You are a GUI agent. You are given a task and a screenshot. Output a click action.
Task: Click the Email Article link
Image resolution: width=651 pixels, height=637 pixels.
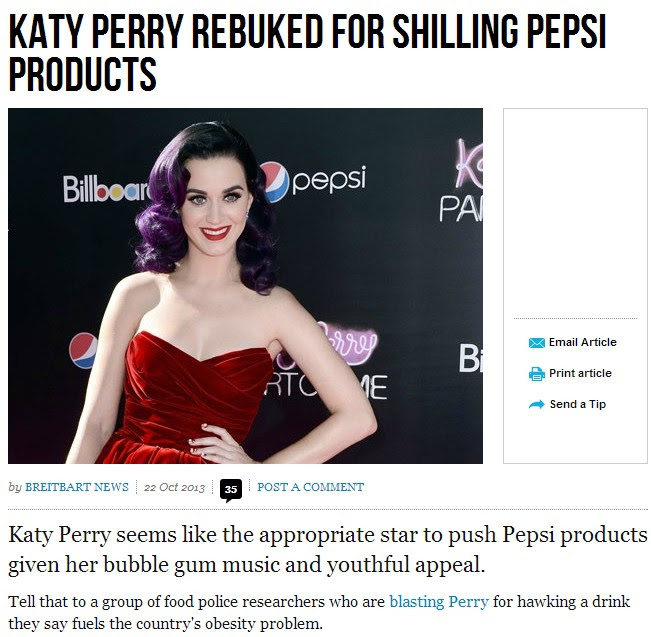[582, 342]
